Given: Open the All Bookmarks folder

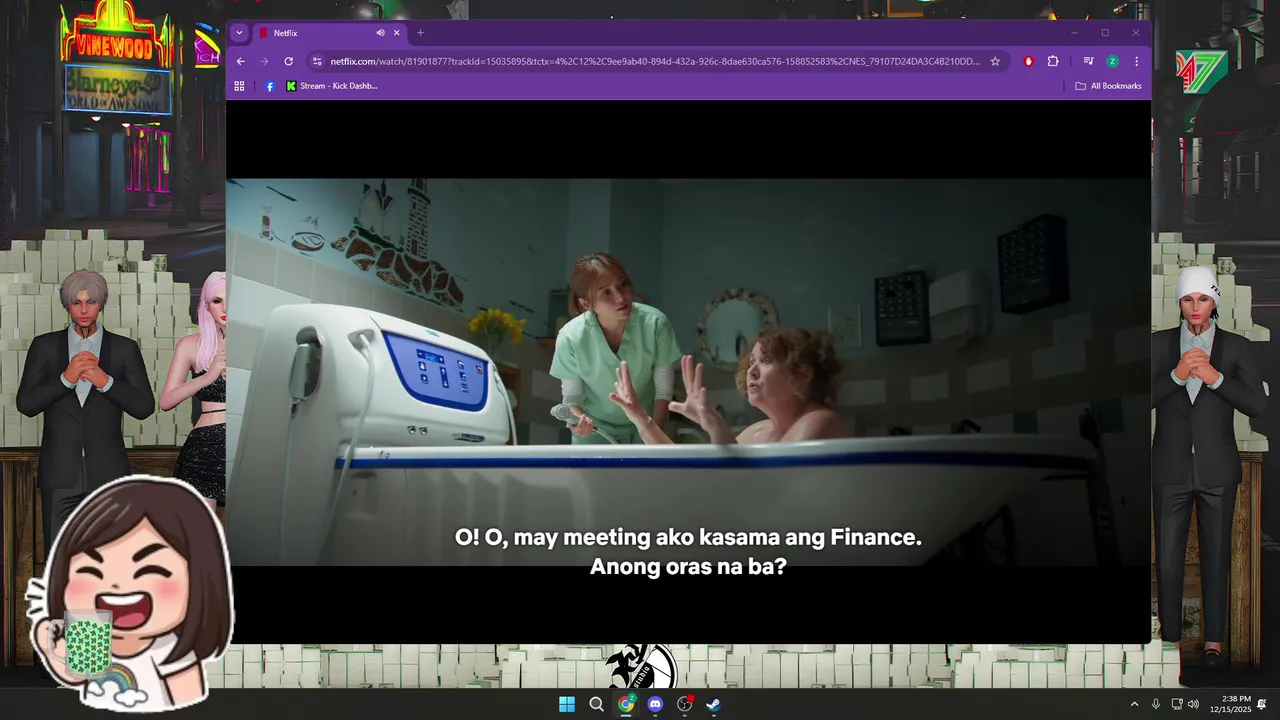Looking at the screenshot, I should [1108, 86].
